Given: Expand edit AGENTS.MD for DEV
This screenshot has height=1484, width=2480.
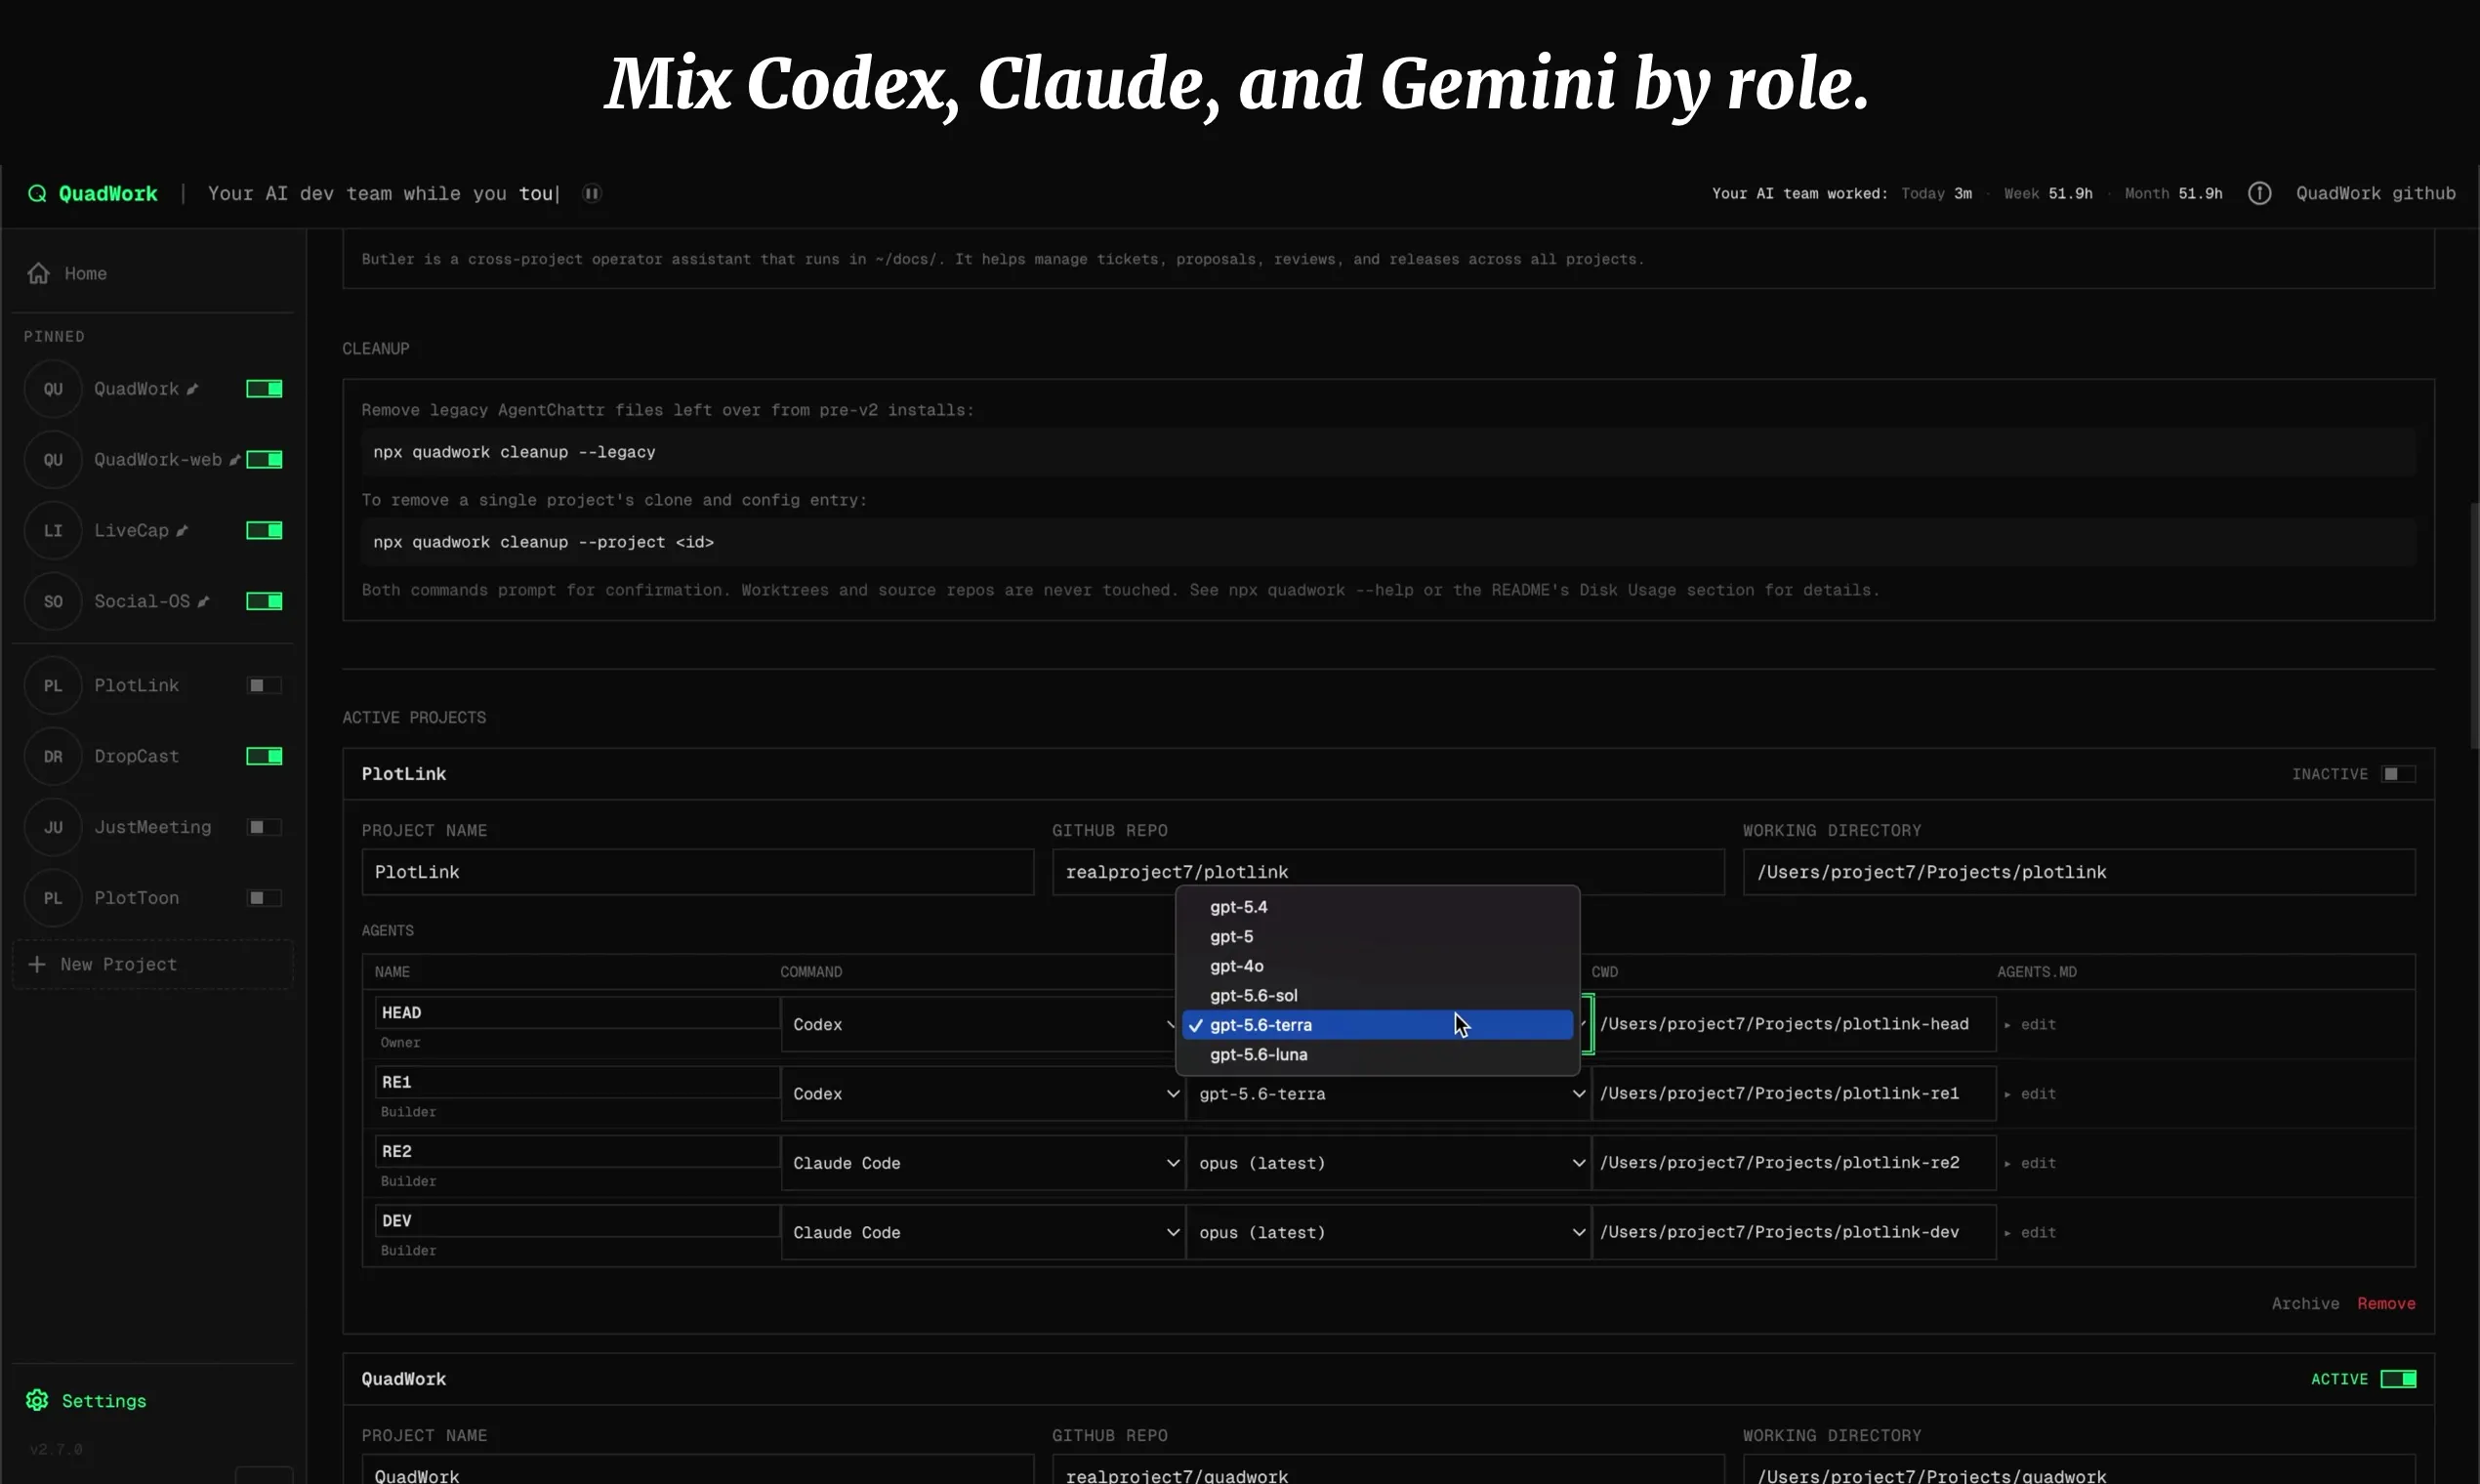Looking at the screenshot, I should tap(2030, 1232).
